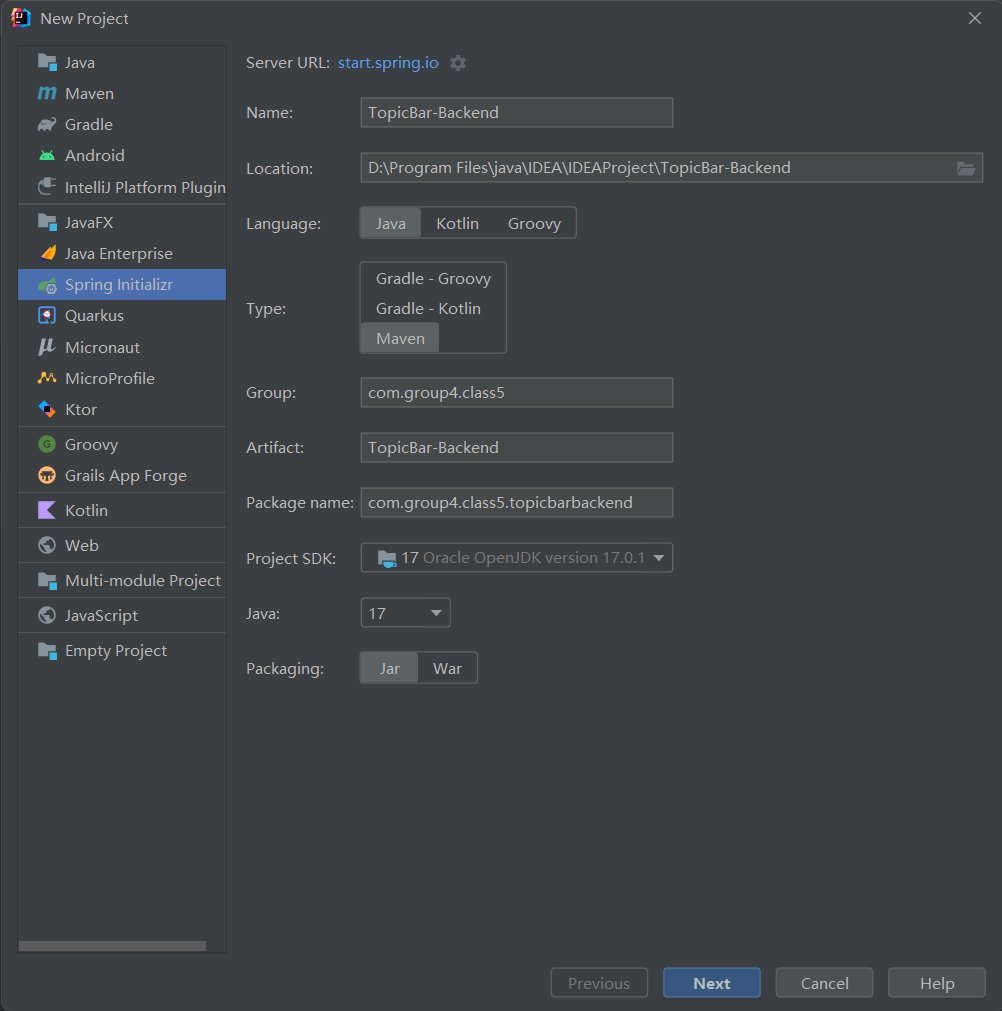This screenshot has width=1002, height=1011.
Task: Select War packaging
Action: click(447, 668)
